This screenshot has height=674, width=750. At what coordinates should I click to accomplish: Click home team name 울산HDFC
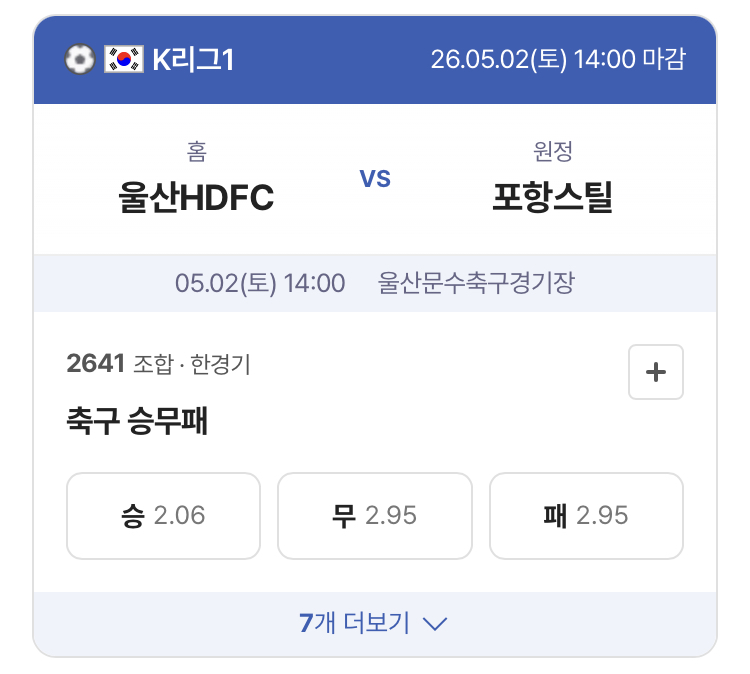(196, 197)
